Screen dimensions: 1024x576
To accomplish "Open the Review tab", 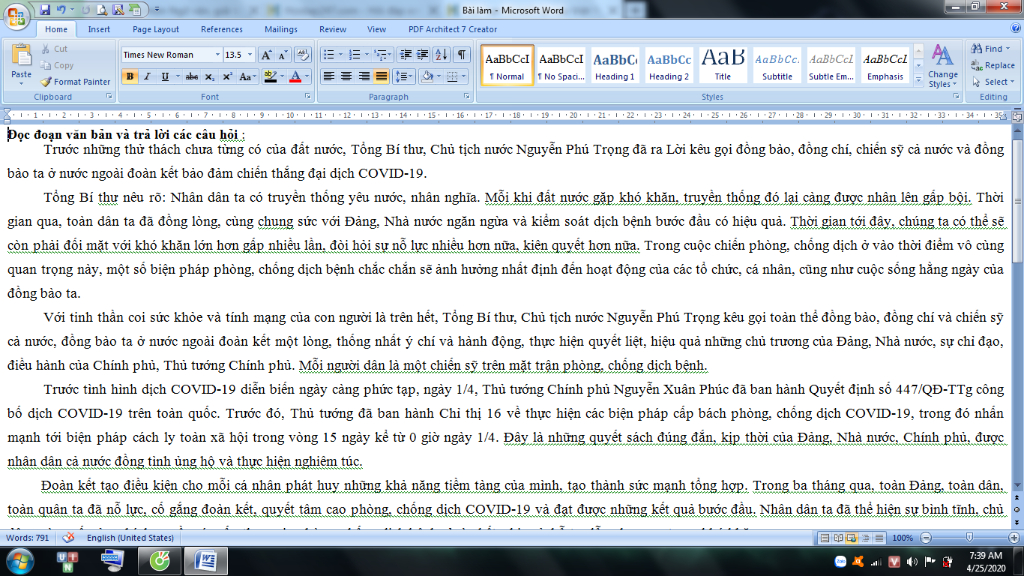I will [x=332, y=29].
